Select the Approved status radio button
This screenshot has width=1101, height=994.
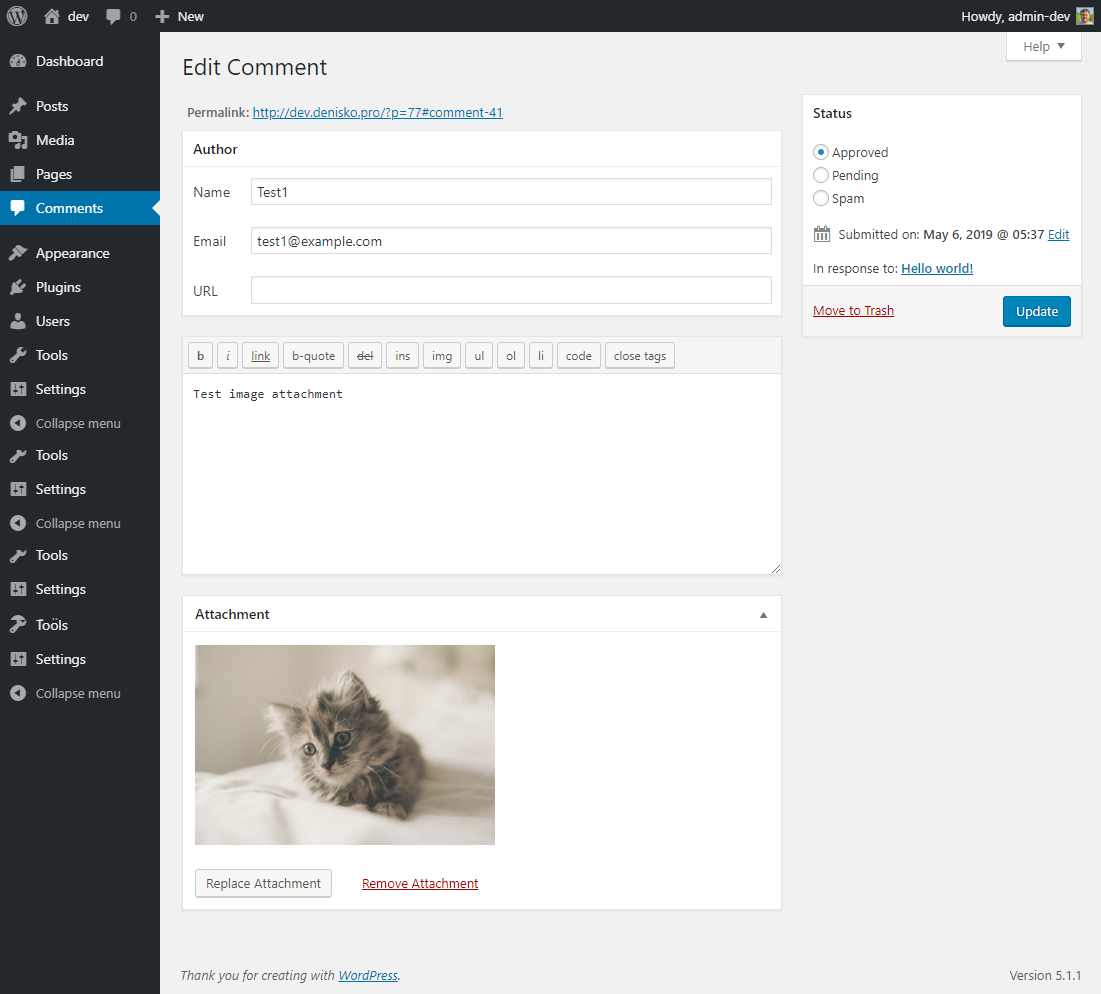coord(821,152)
